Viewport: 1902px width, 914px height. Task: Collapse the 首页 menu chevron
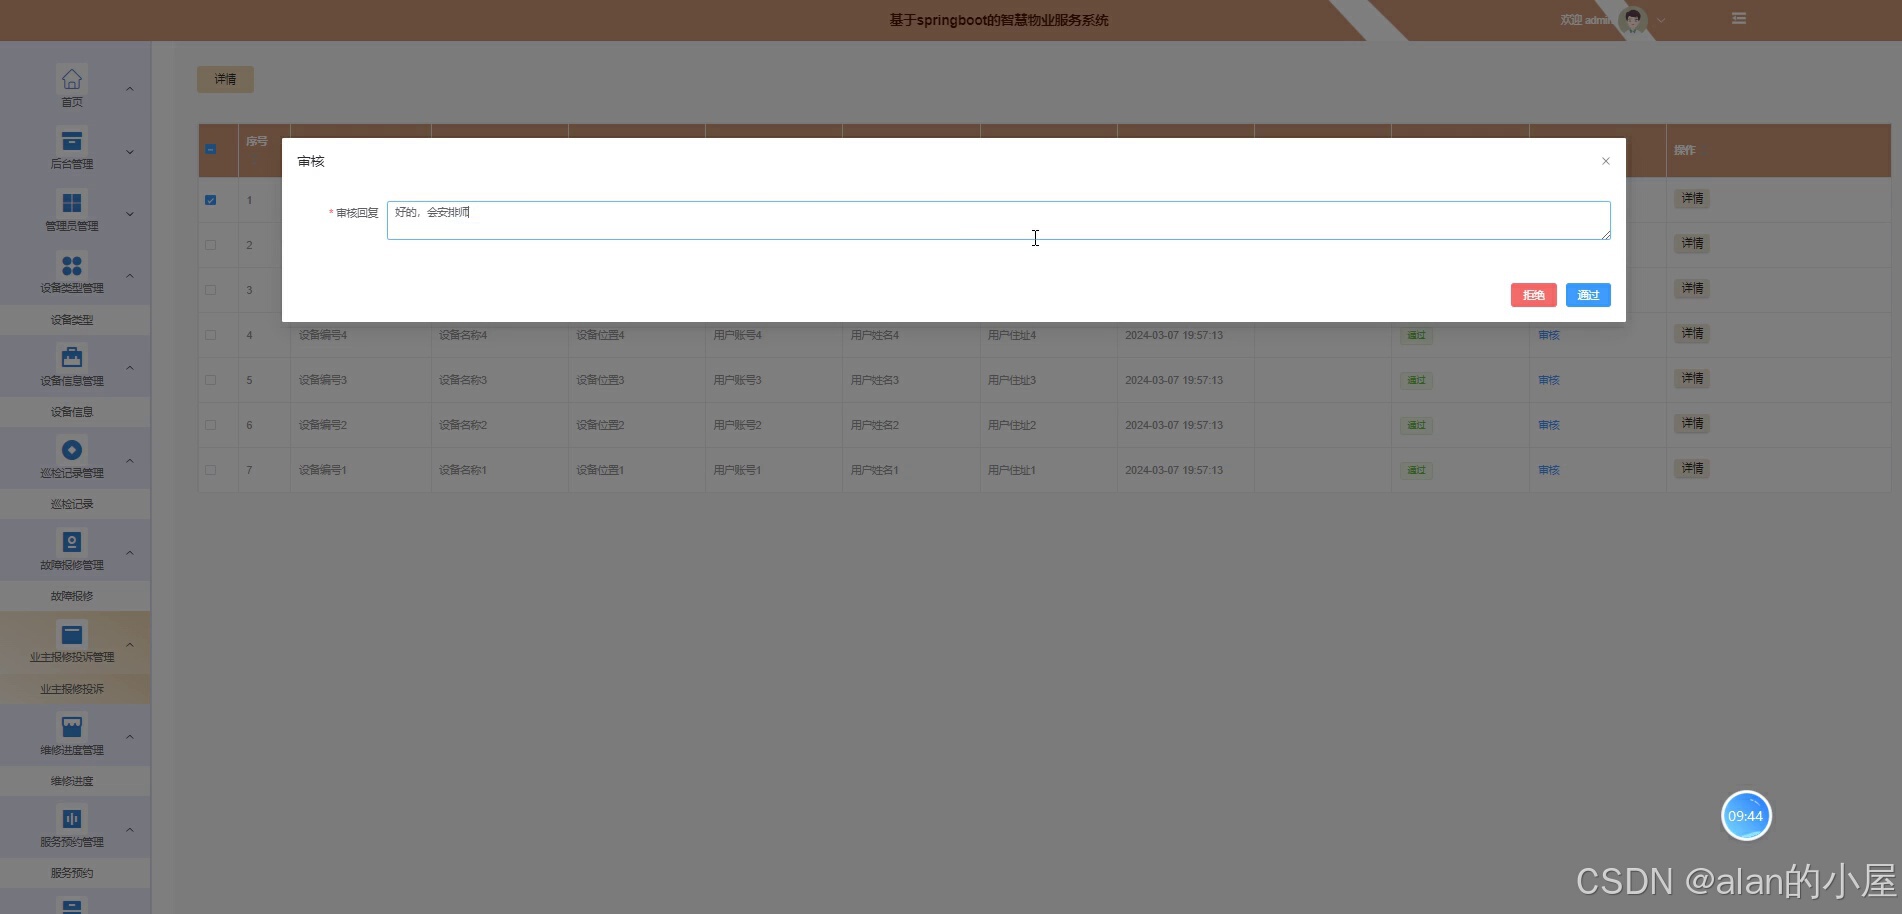129,89
